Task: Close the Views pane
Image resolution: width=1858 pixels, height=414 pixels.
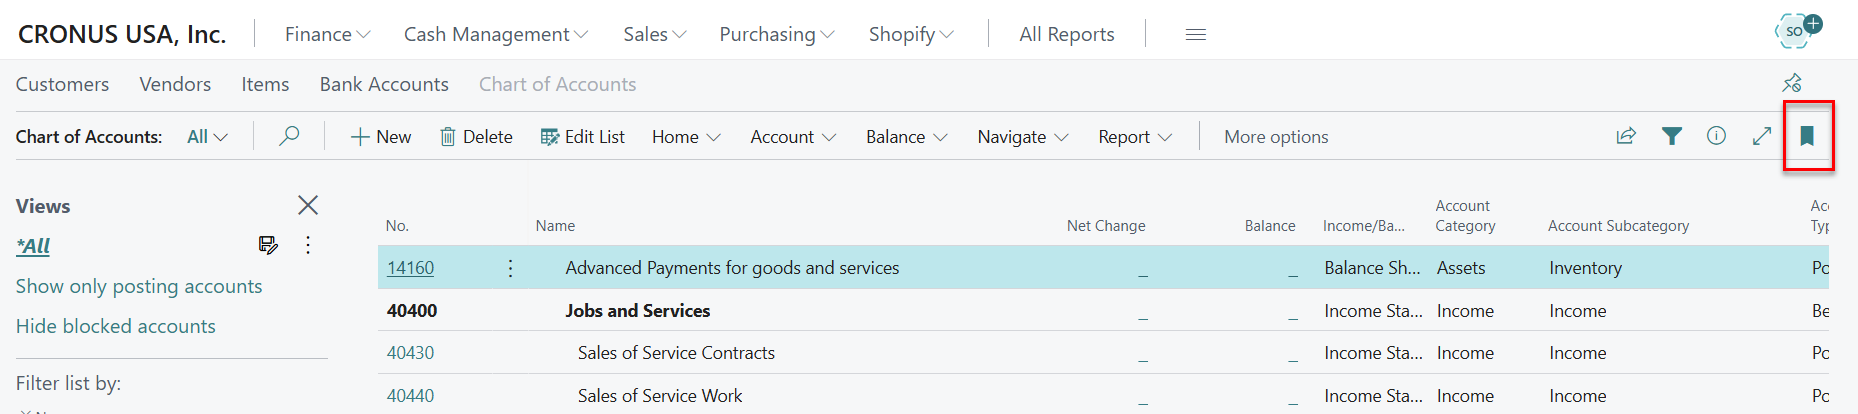Action: point(308,205)
